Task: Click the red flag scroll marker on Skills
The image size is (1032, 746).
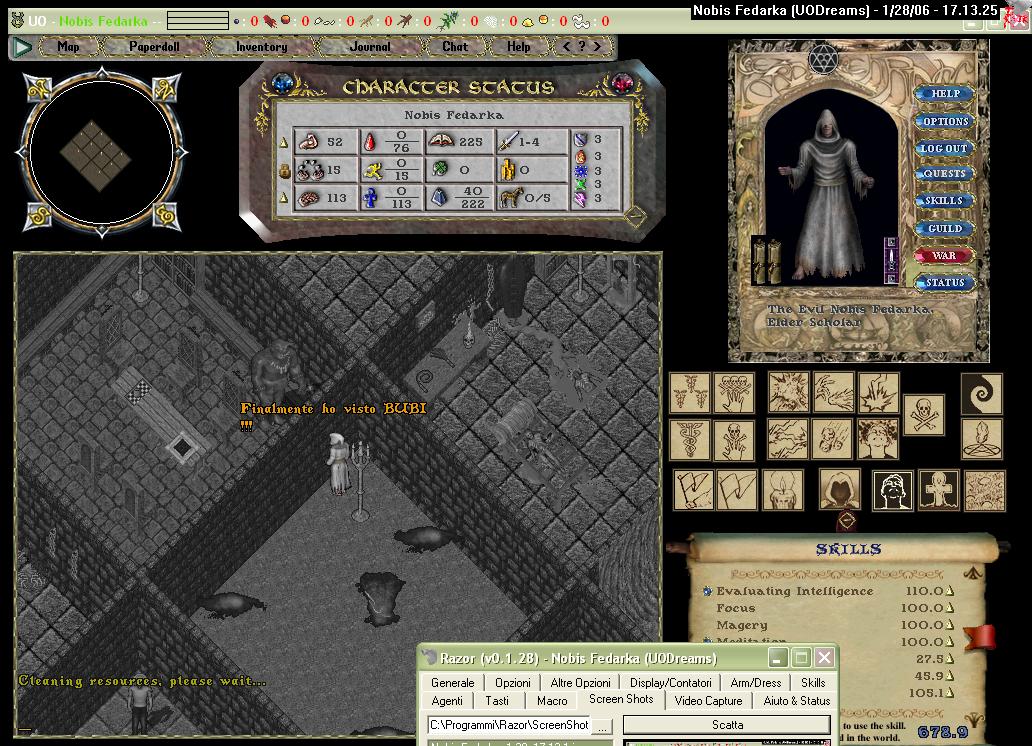Action: [x=980, y=637]
